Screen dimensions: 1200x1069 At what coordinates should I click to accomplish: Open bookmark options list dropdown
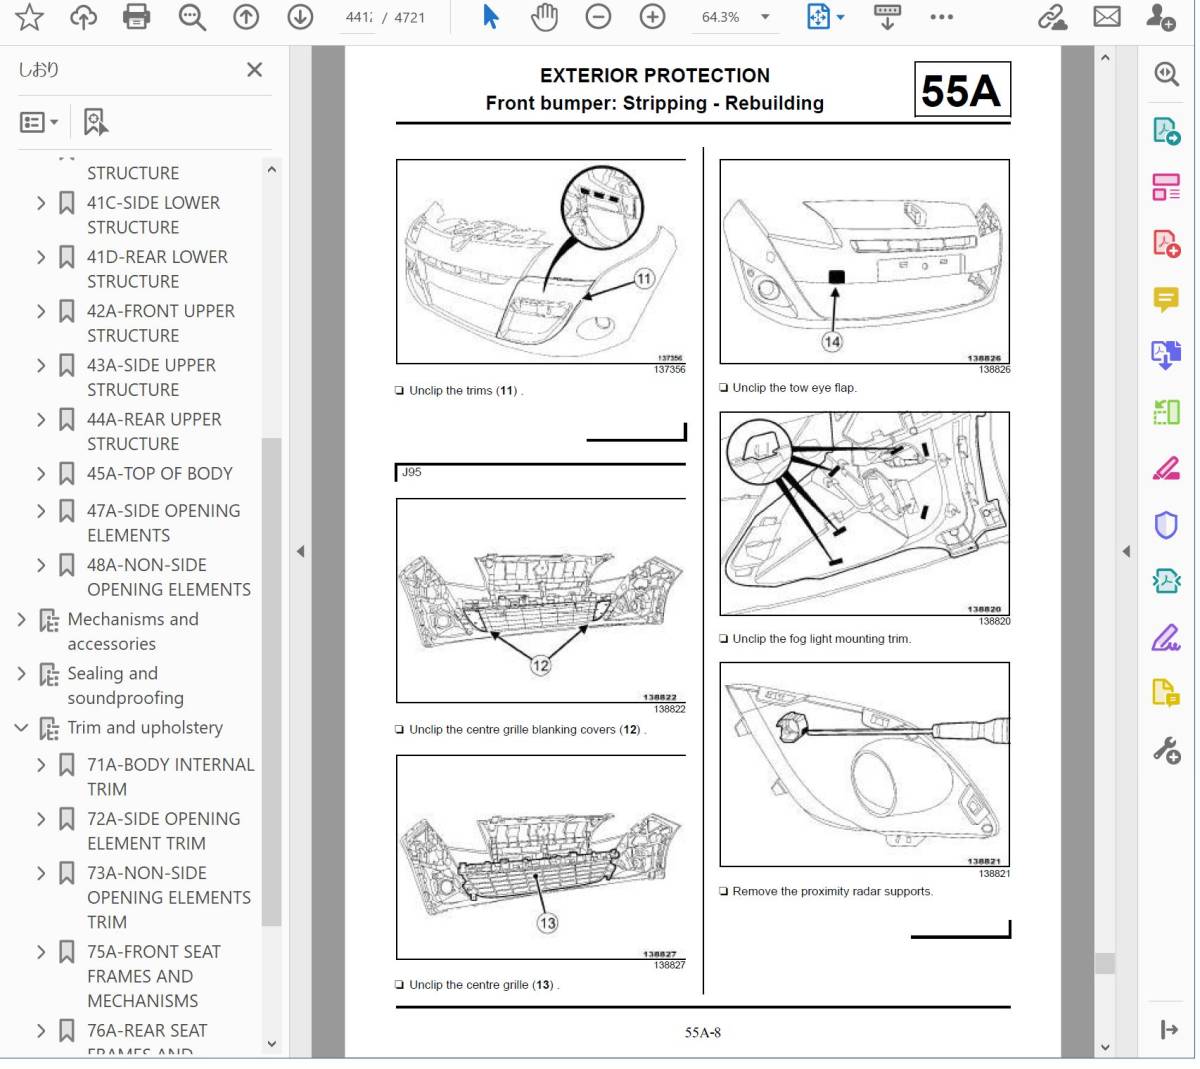click(x=39, y=122)
